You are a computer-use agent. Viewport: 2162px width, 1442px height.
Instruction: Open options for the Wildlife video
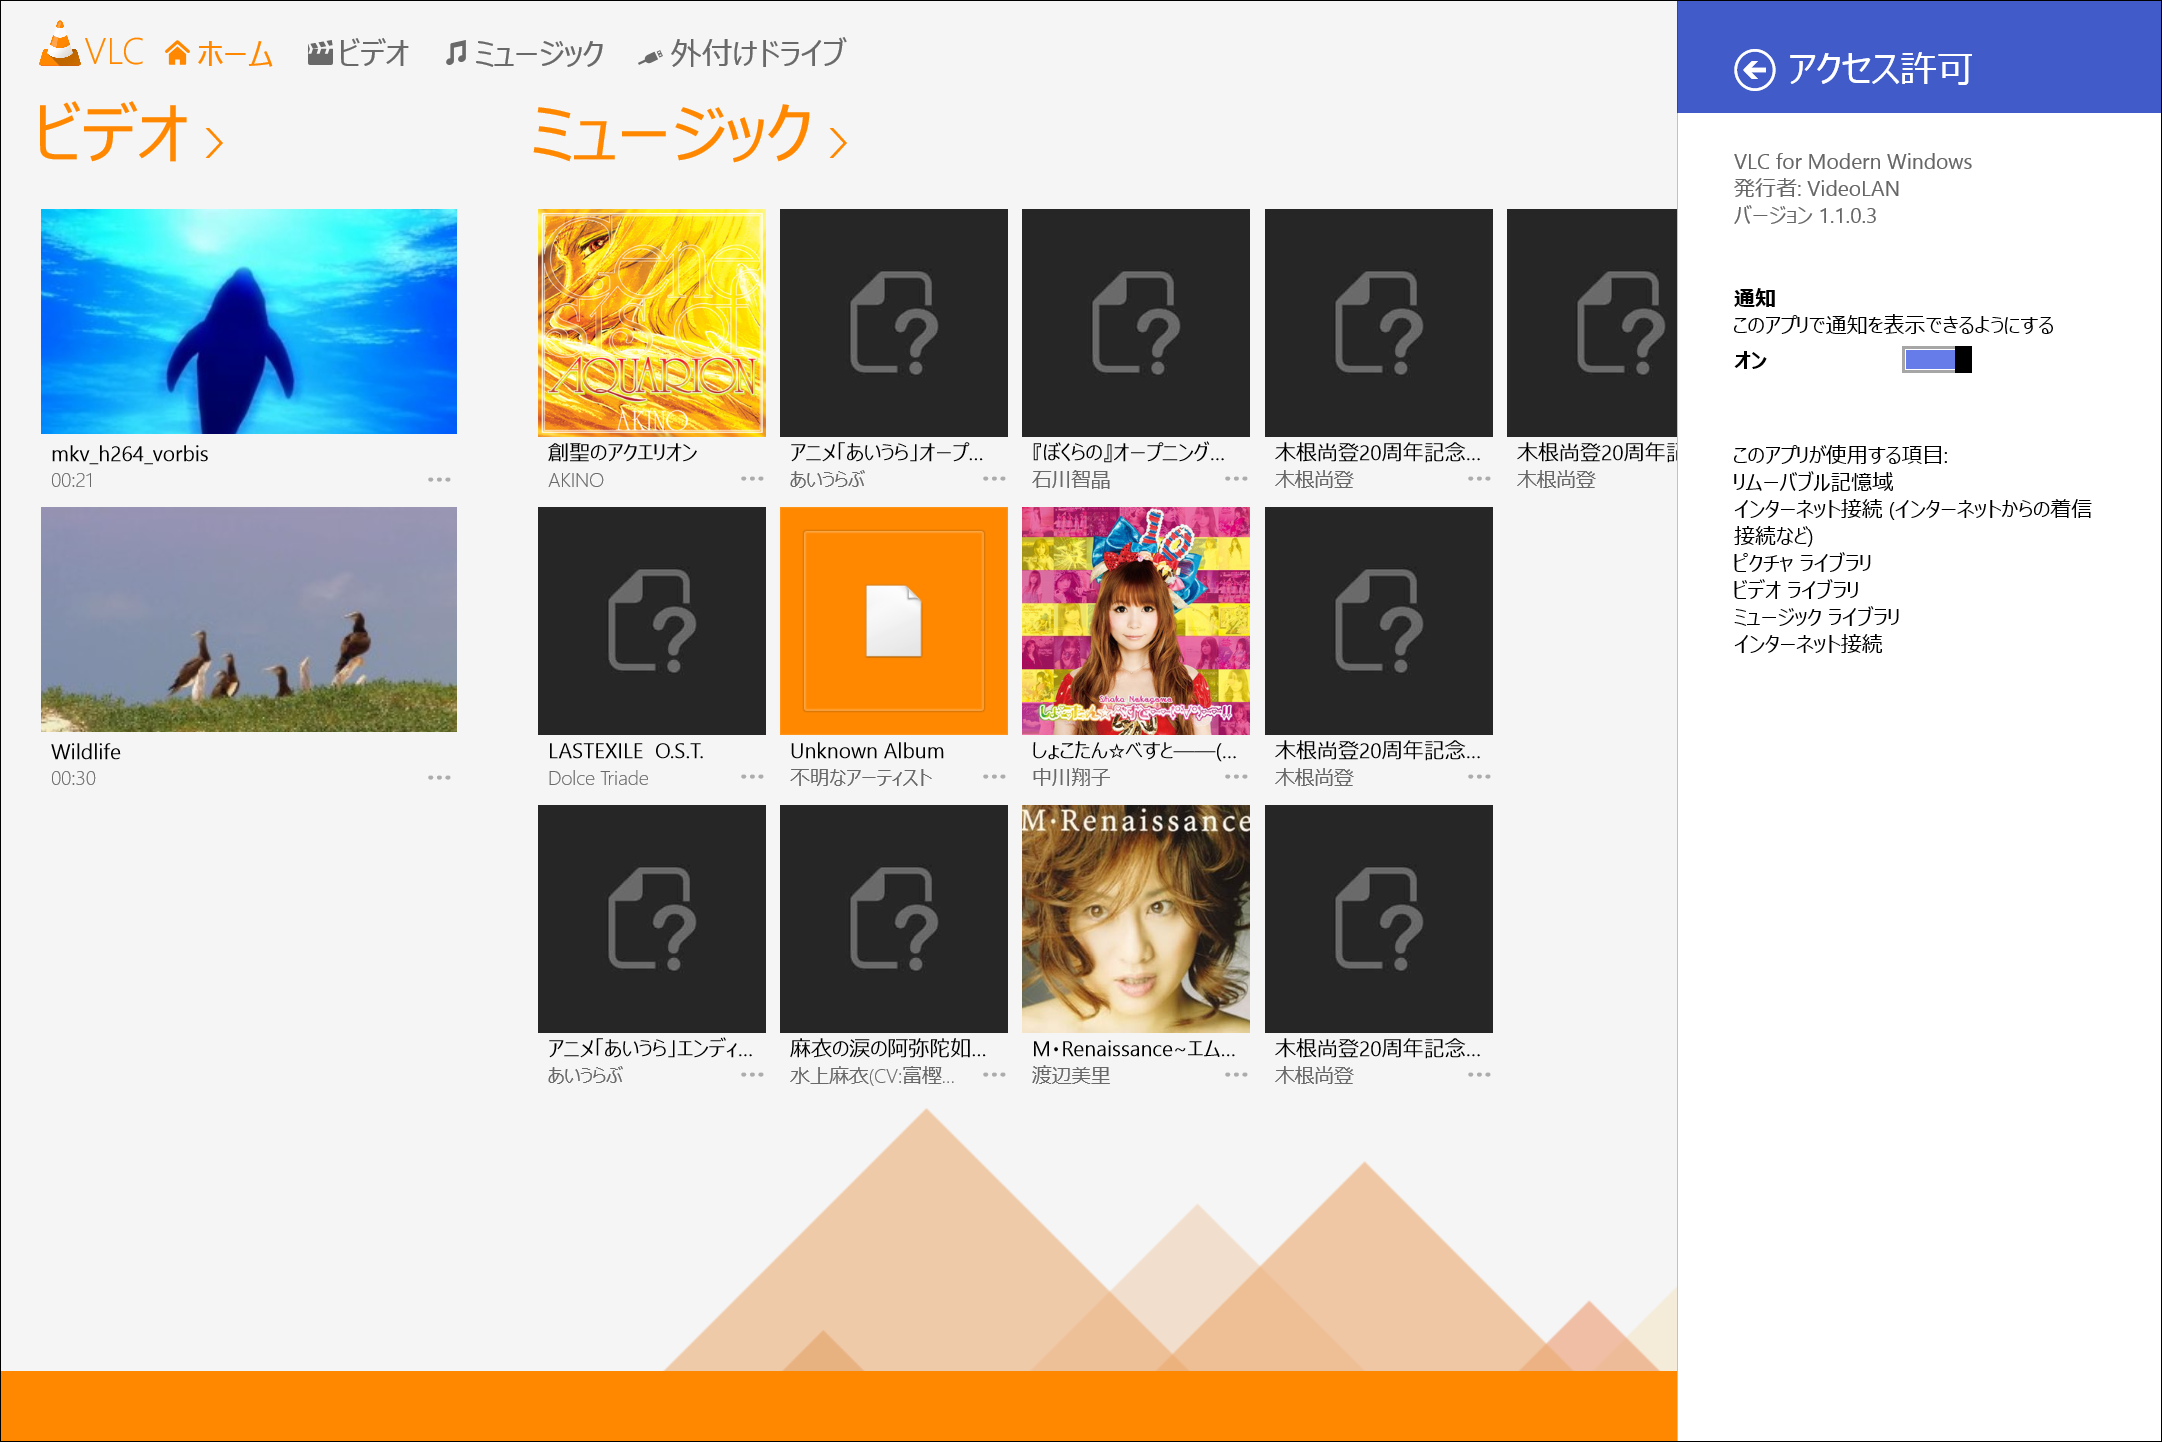(x=440, y=777)
